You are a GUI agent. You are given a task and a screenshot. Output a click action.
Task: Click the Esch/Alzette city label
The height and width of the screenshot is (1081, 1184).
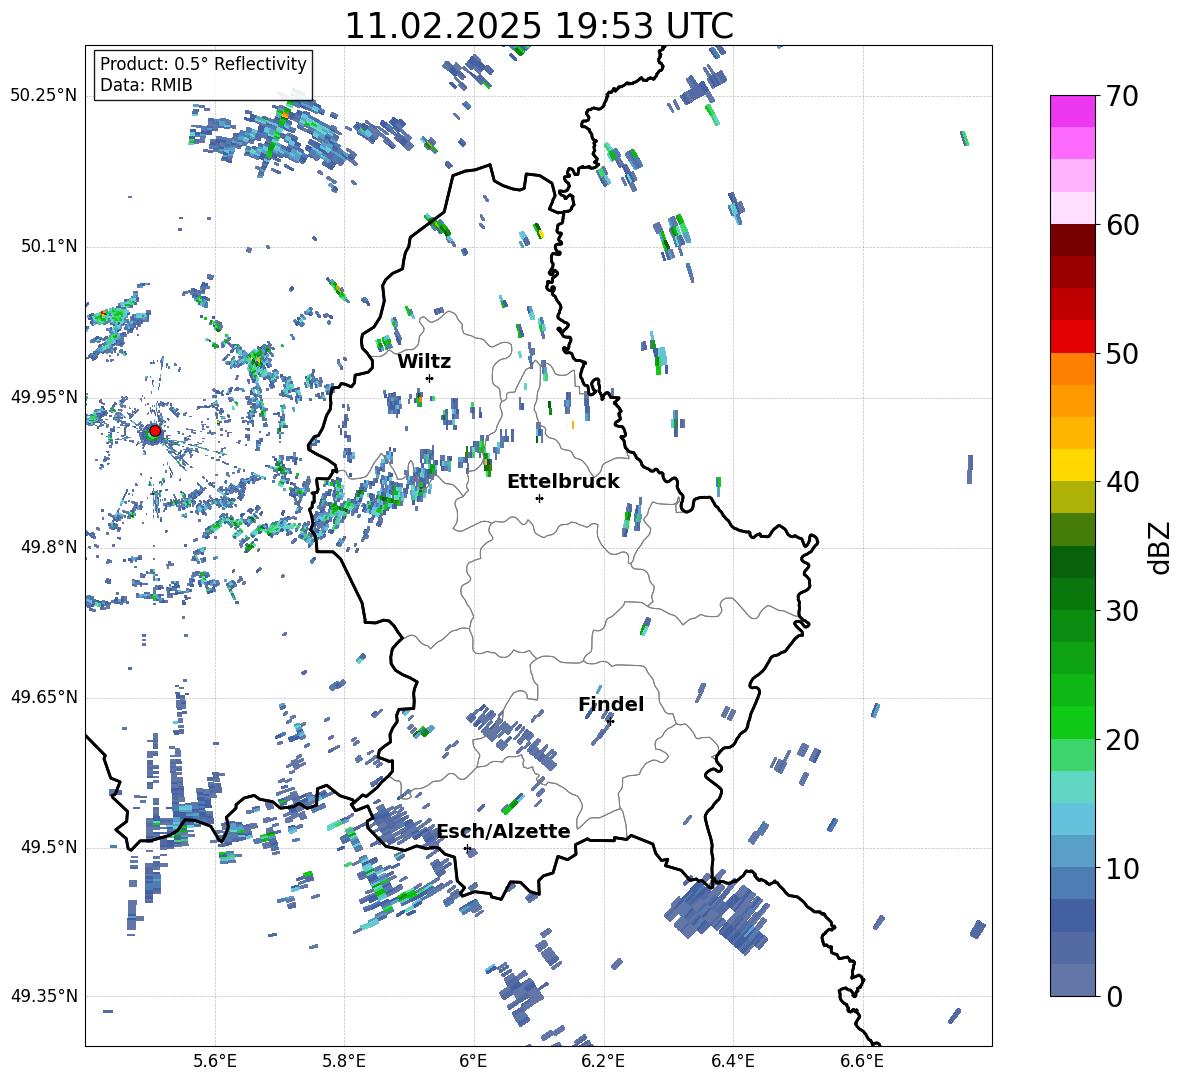(x=504, y=831)
